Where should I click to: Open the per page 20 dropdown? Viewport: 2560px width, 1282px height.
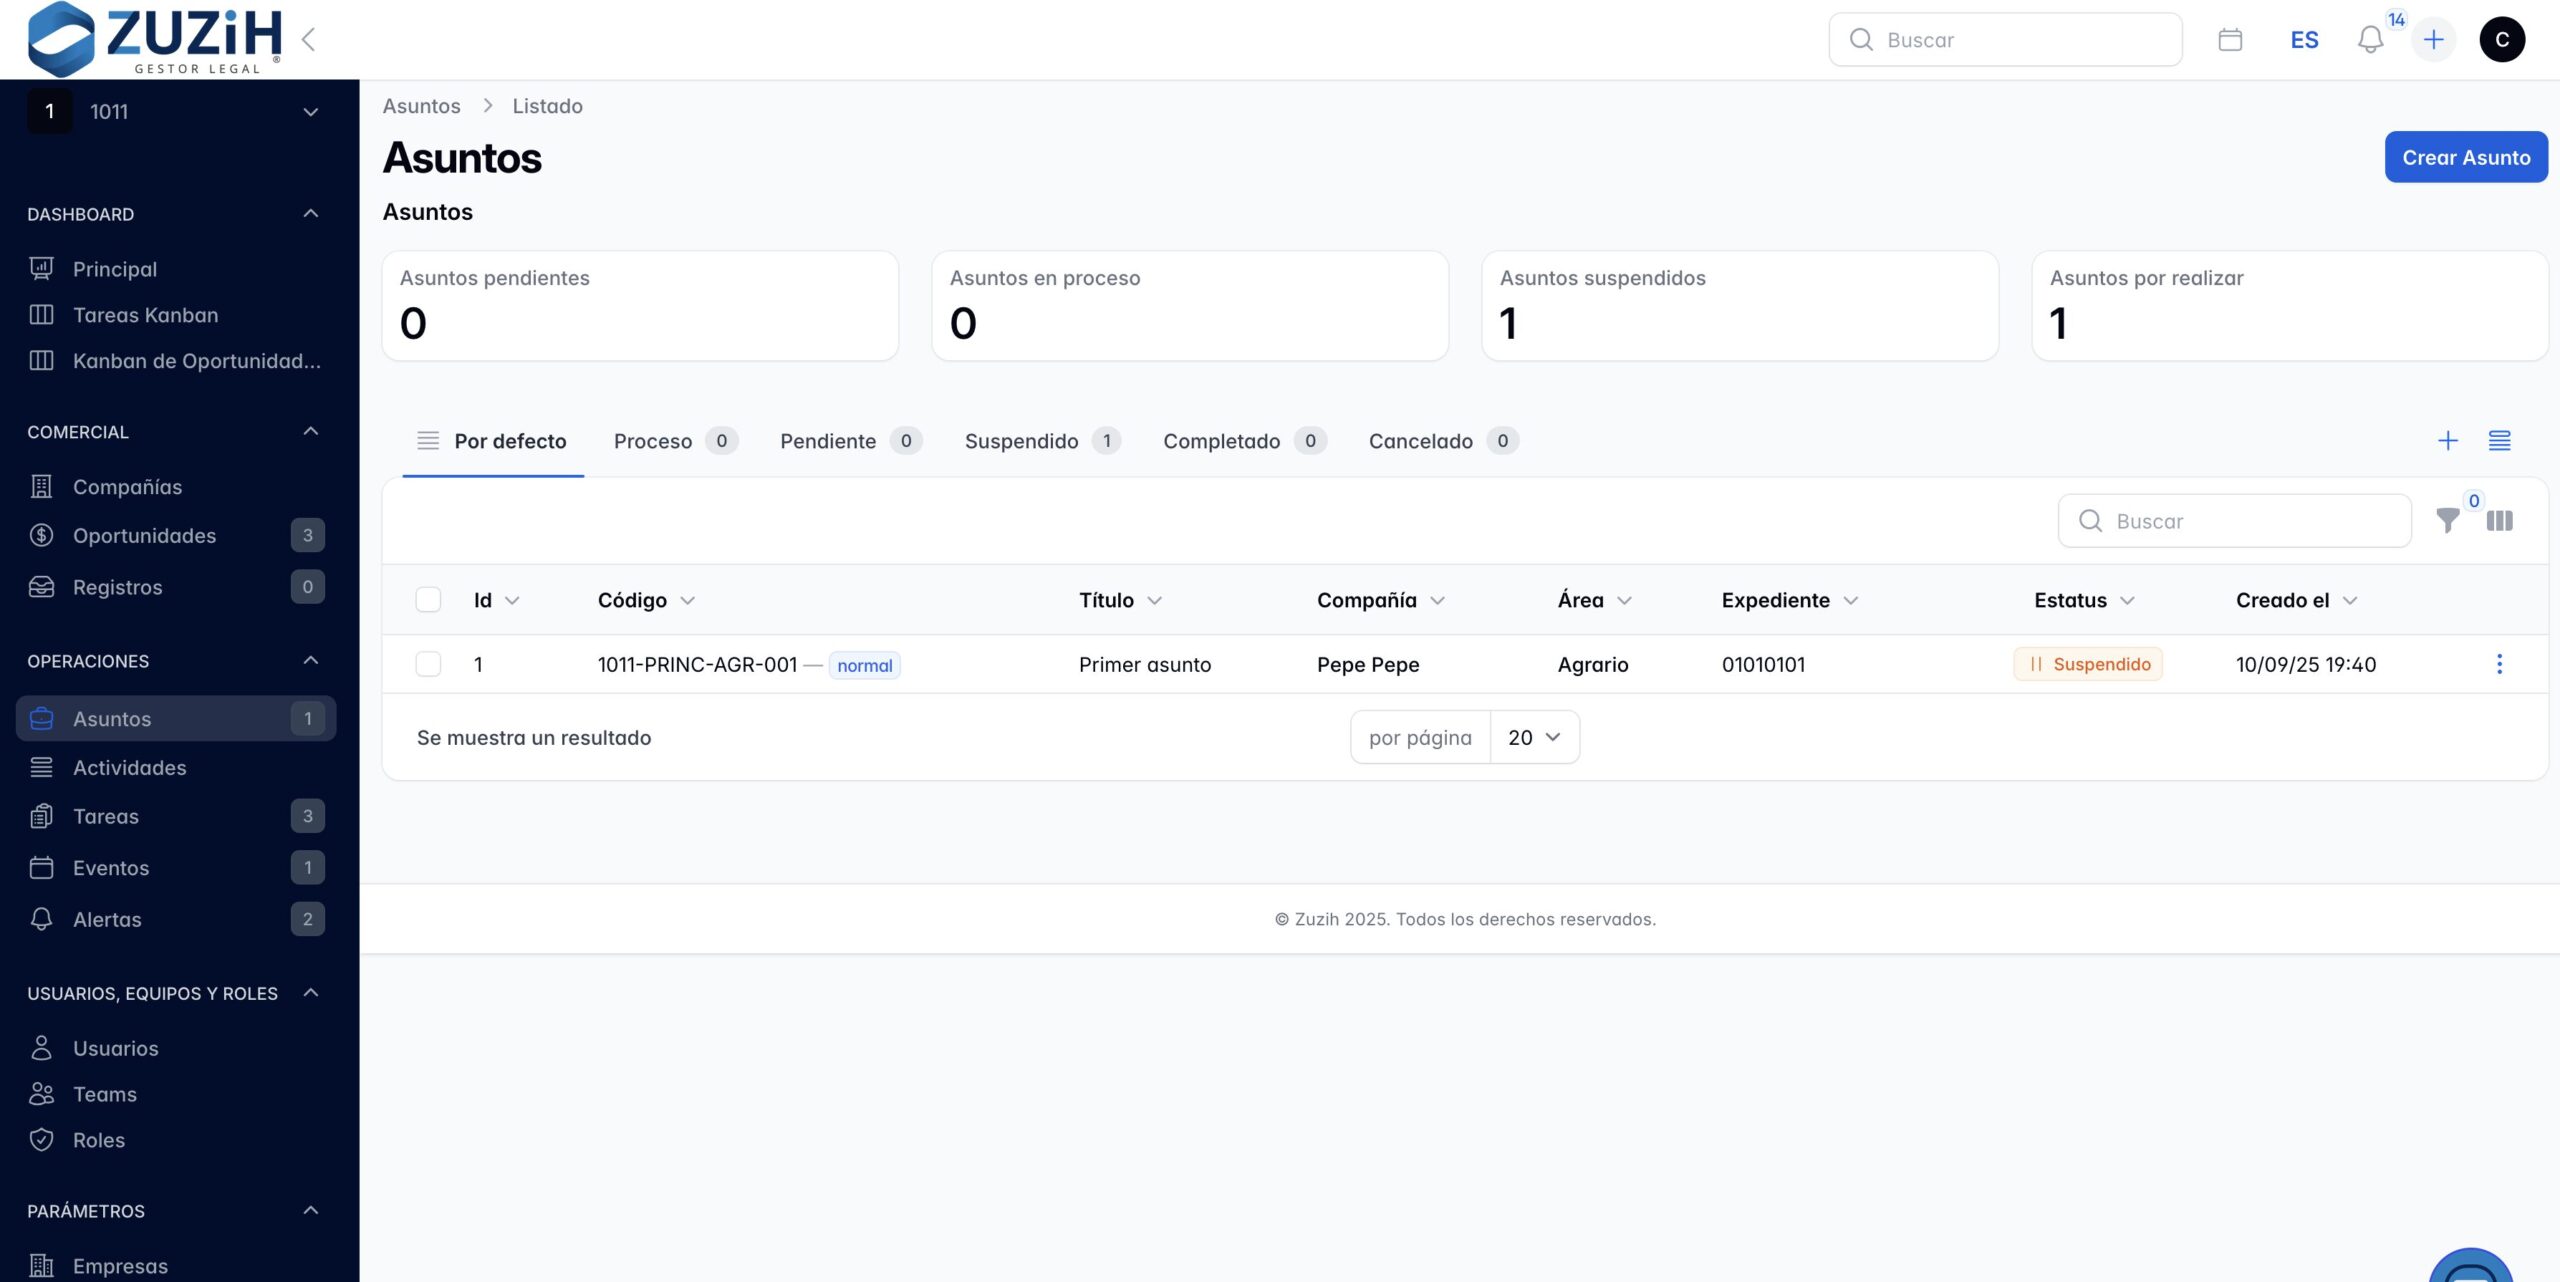(x=1534, y=737)
